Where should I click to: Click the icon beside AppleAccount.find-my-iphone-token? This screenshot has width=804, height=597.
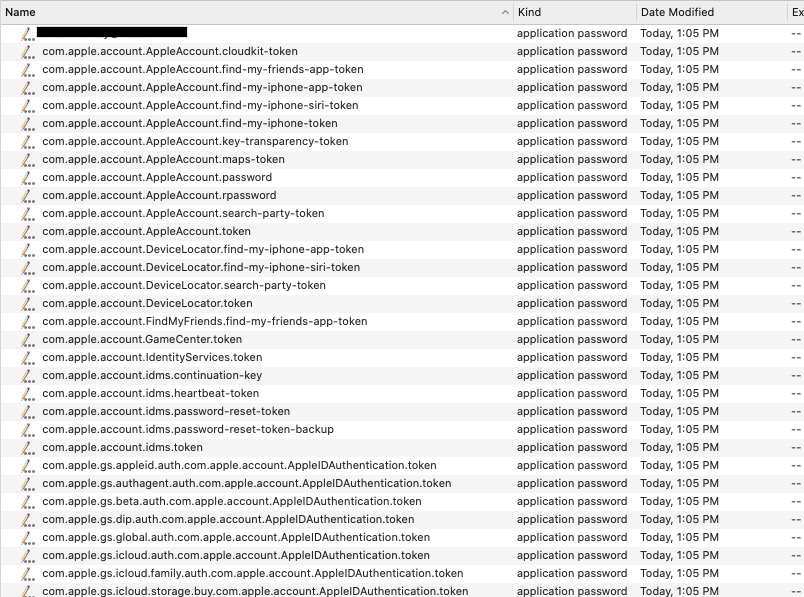pyautogui.click(x=28, y=123)
